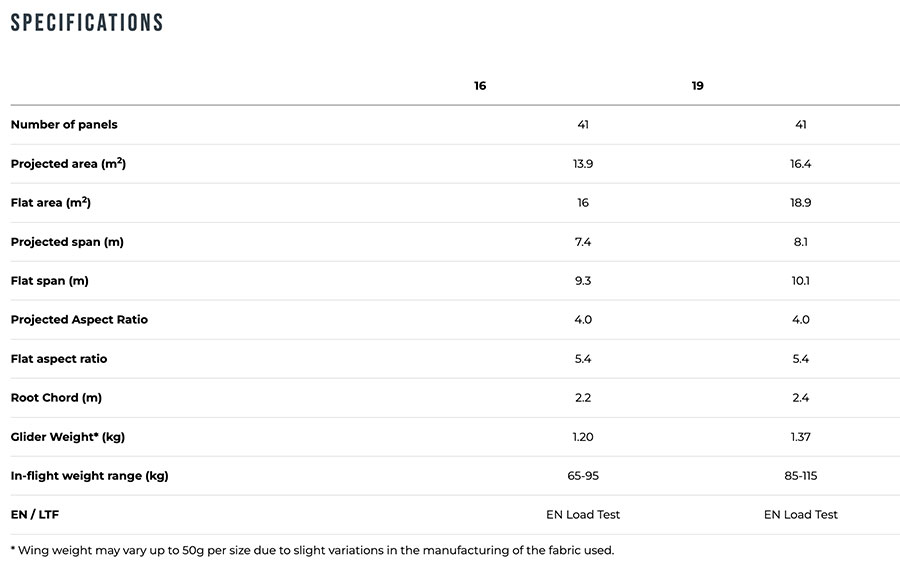Image resolution: width=900 pixels, height=573 pixels.
Task: Select the size 16 column header
Action: pyautogui.click(x=480, y=86)
